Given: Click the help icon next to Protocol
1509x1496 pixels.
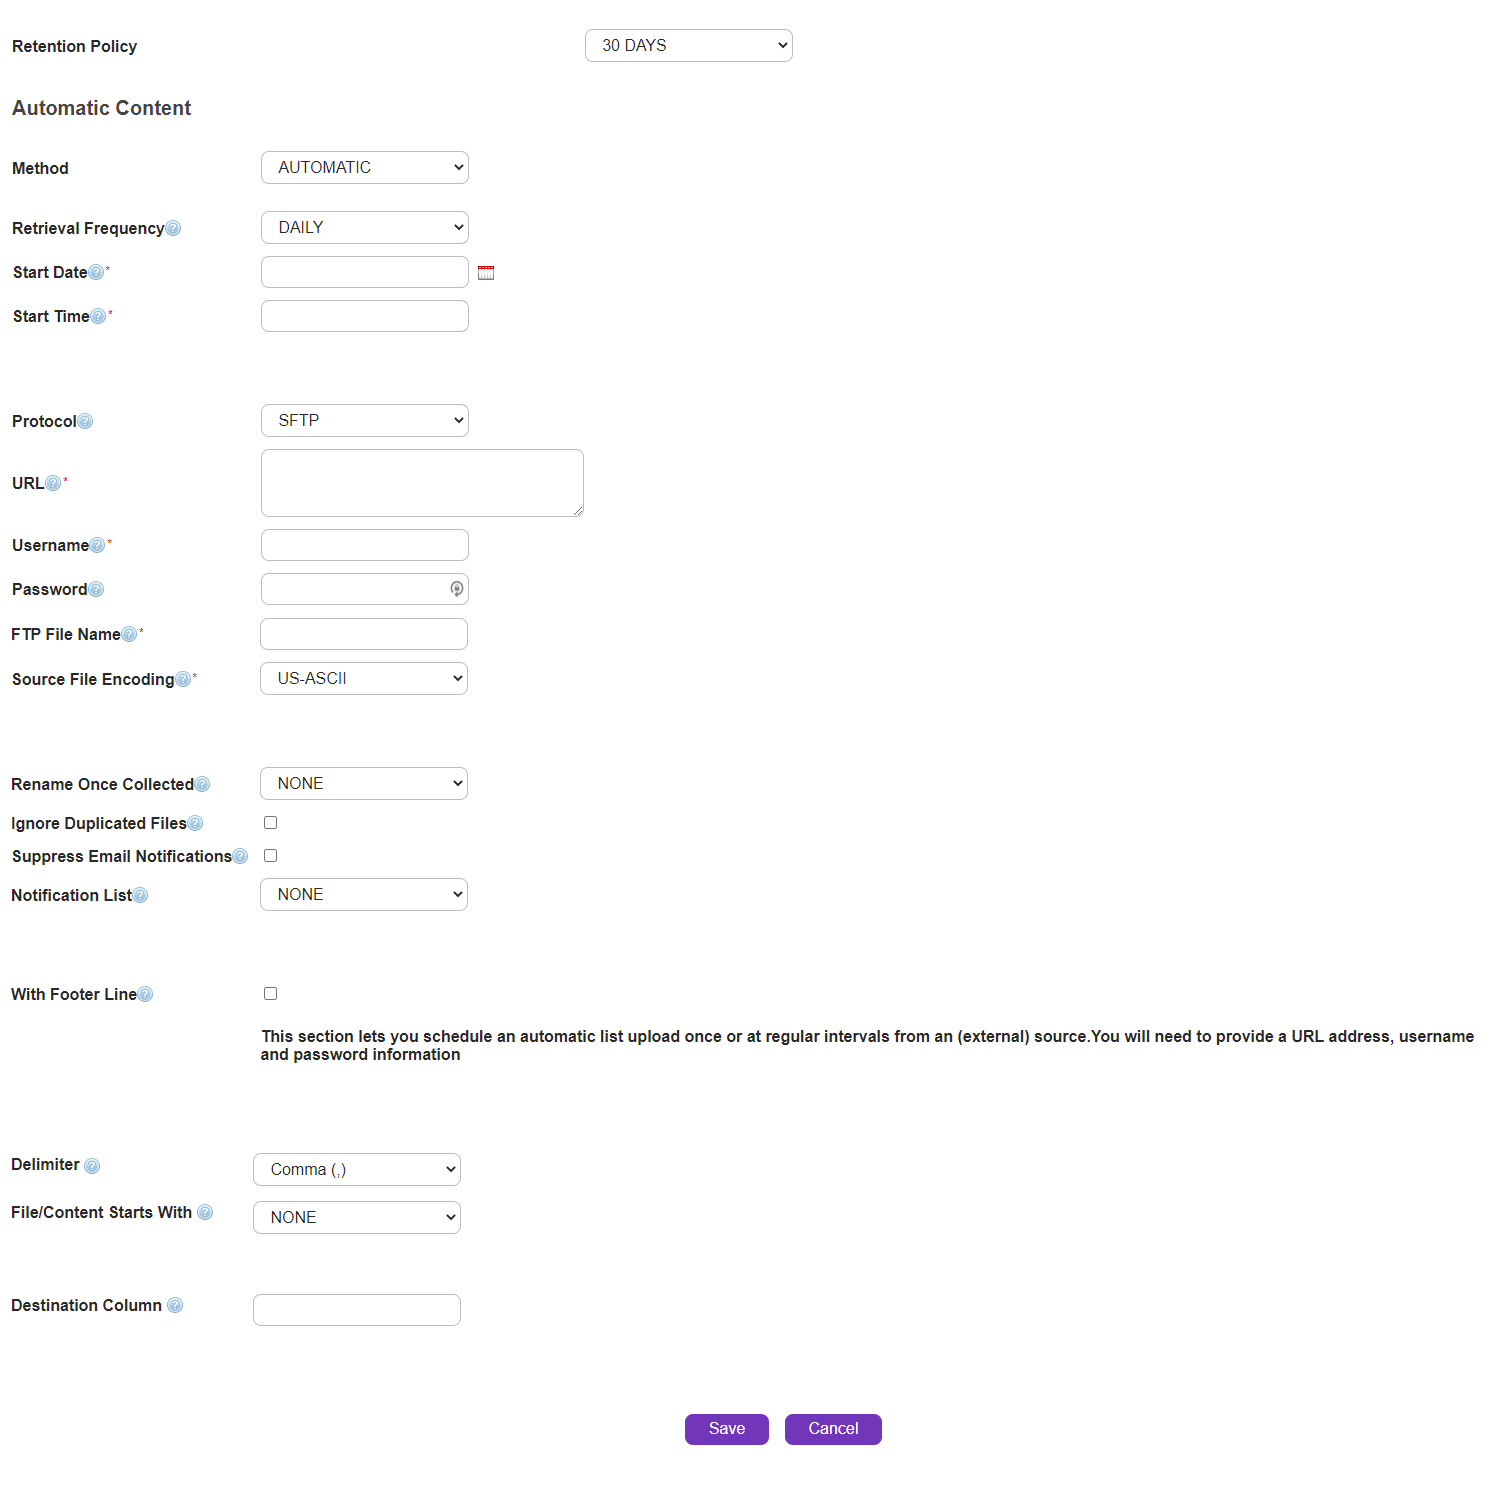Looking at the screenshot, I should point(85,422).
